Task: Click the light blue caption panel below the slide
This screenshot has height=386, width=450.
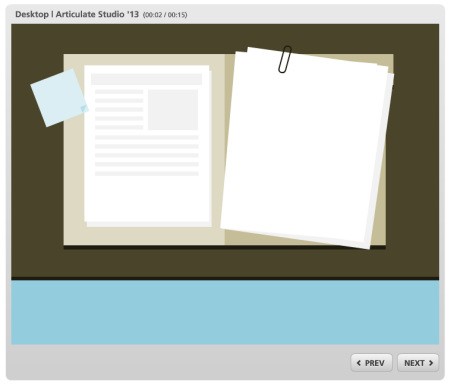Action: [x=225, y=312]
